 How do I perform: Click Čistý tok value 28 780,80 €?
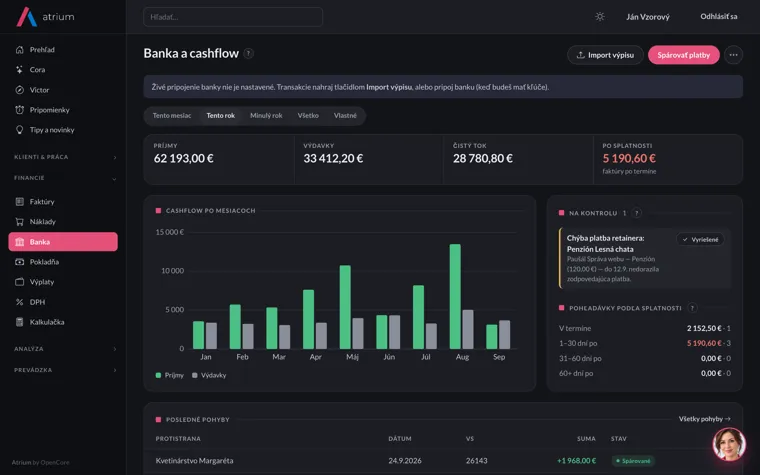tap(483, 158)
